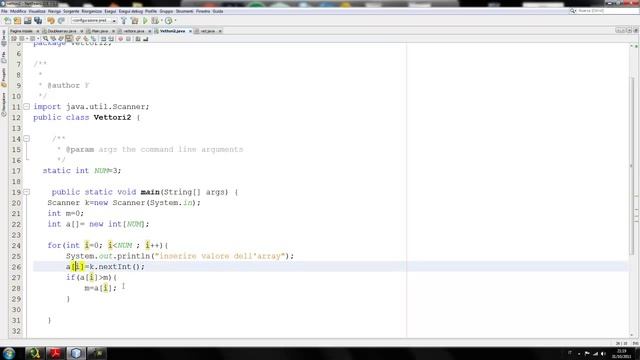Viewport: 640px width, 360px height.
Task: Open the Esegui debug menu
Action: pyautogui.click(x=131, y=11)
